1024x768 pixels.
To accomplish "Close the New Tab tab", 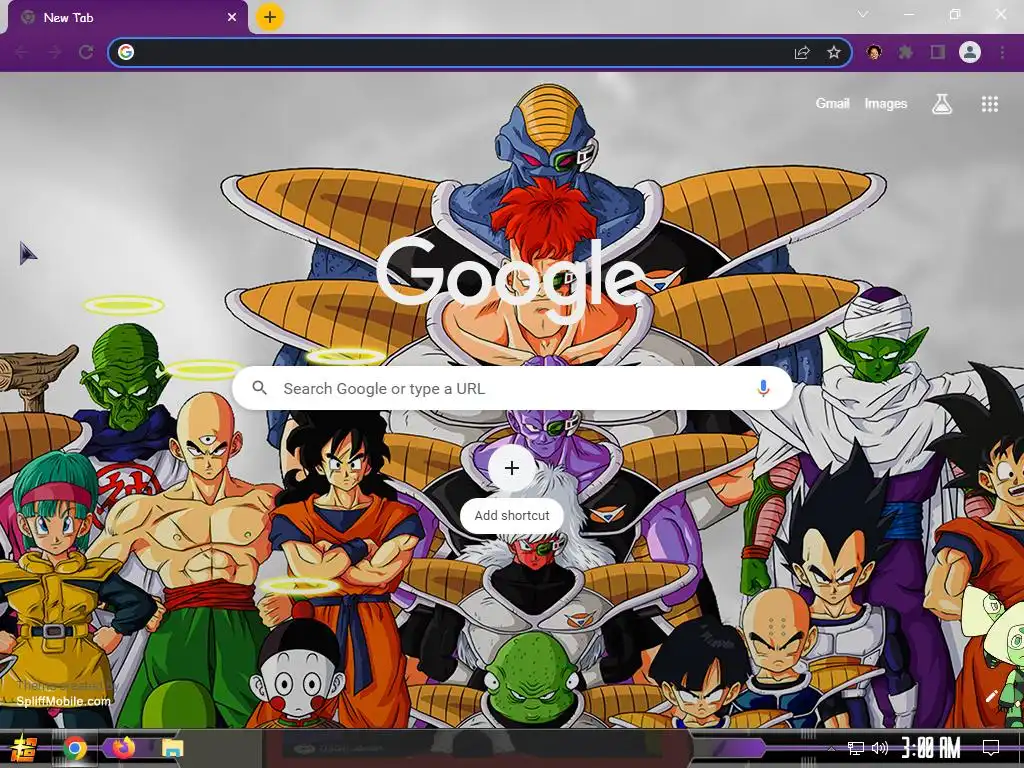I will (232, 18).
